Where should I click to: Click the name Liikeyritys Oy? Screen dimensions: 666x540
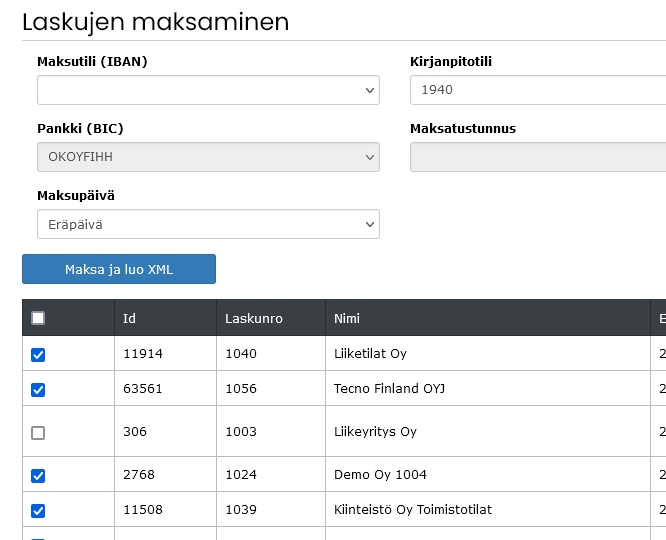[x=375, y=431]
